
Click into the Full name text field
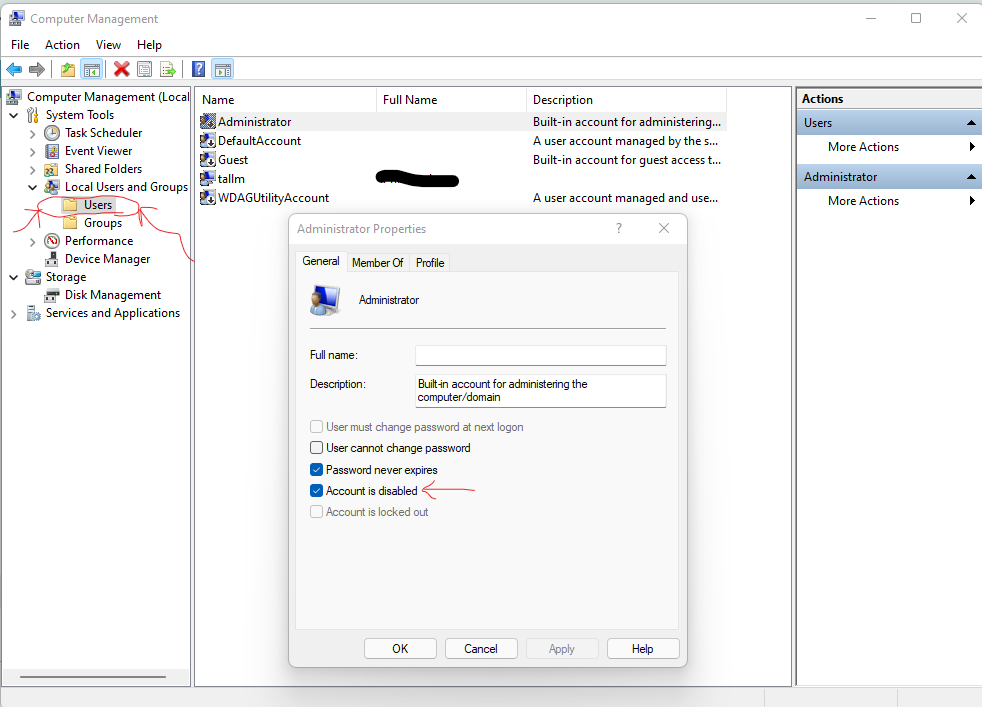point(540,355)
